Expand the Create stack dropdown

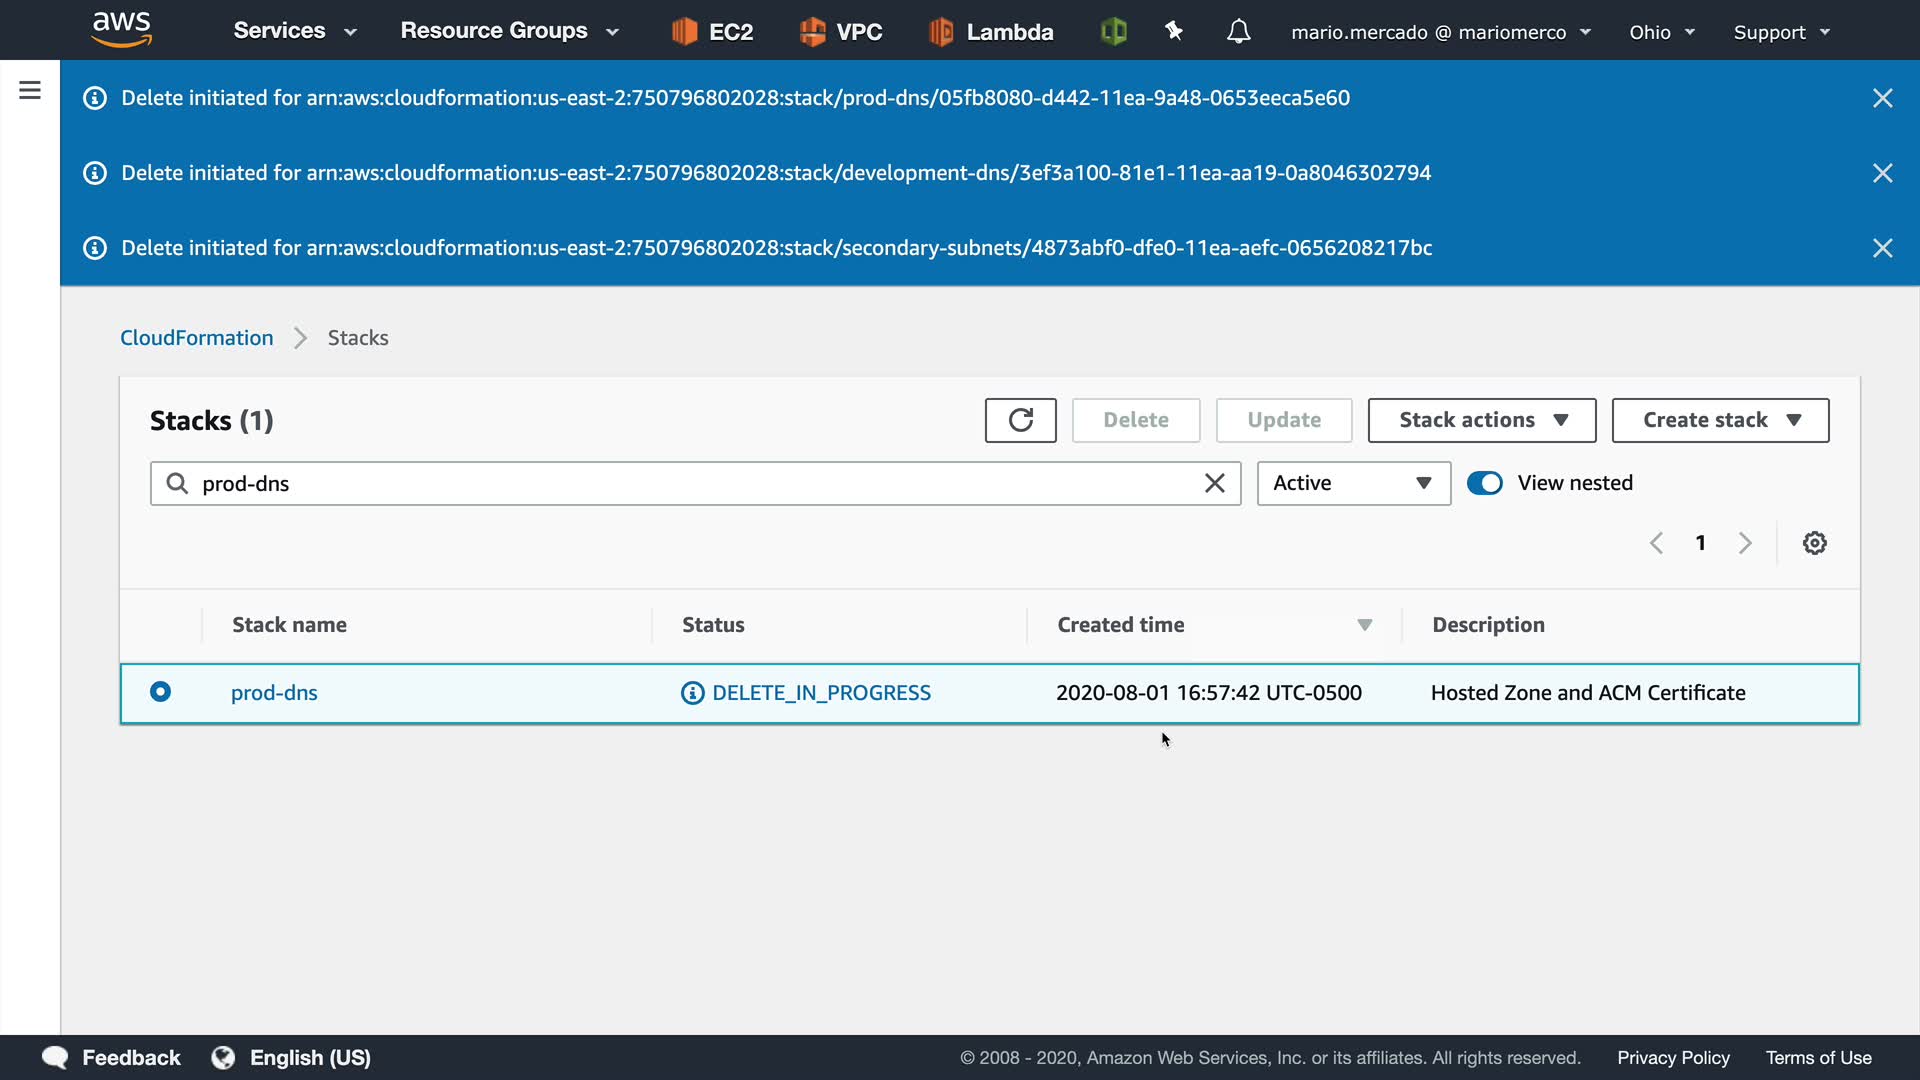(x=1720, y=420)
